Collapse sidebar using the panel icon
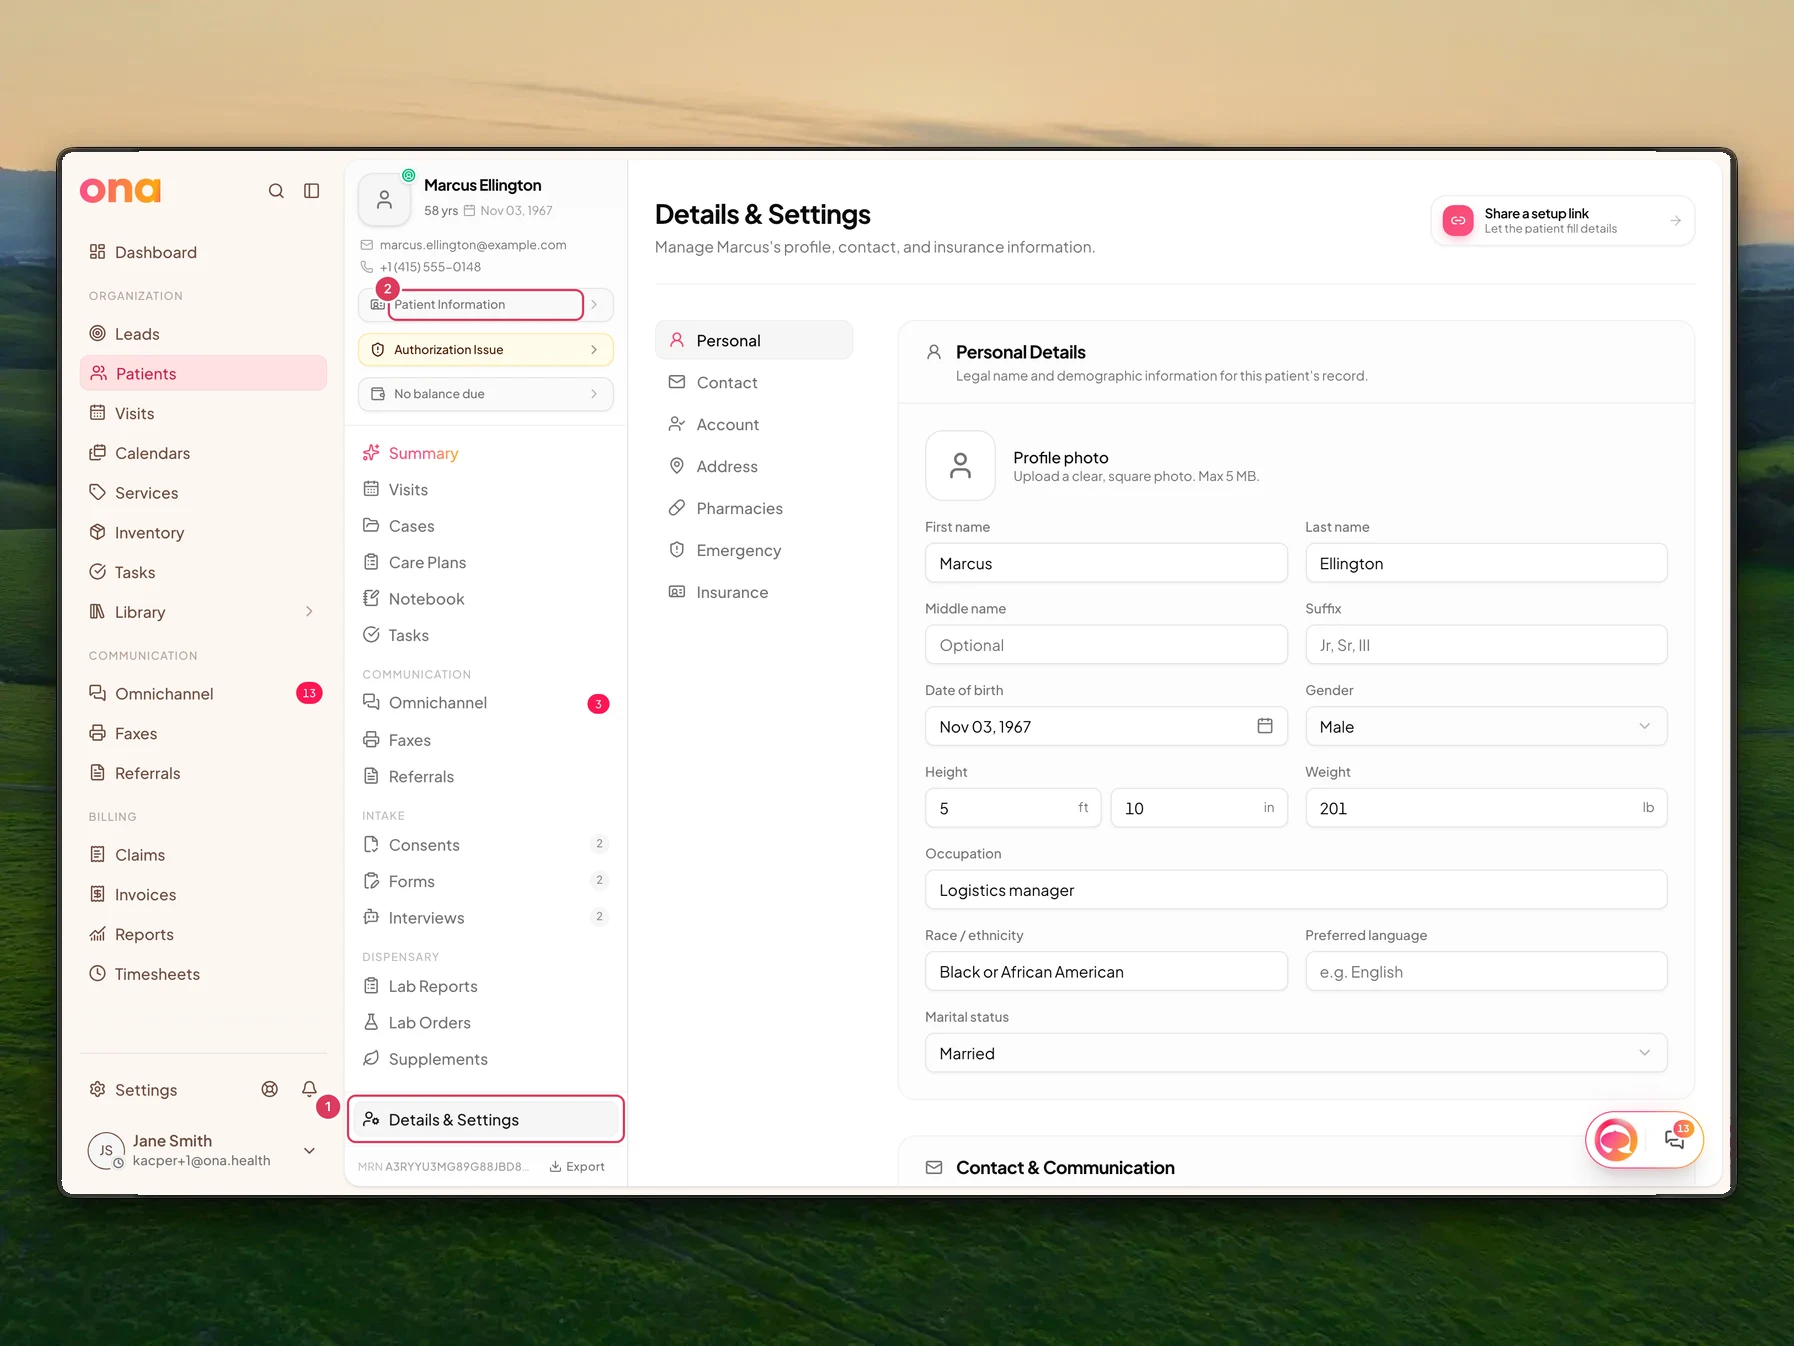Image resolution: width=1794 pixels, height=1346 pixels. [x=312, y=191]
